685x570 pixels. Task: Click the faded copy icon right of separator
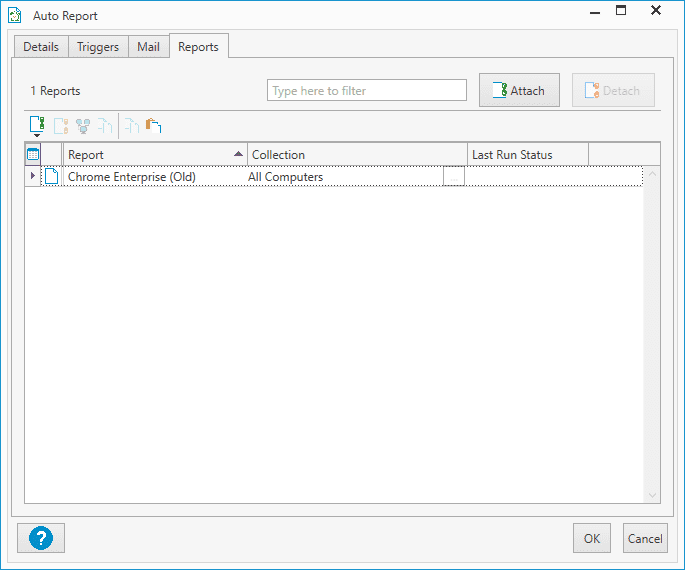tap(131, 126)
